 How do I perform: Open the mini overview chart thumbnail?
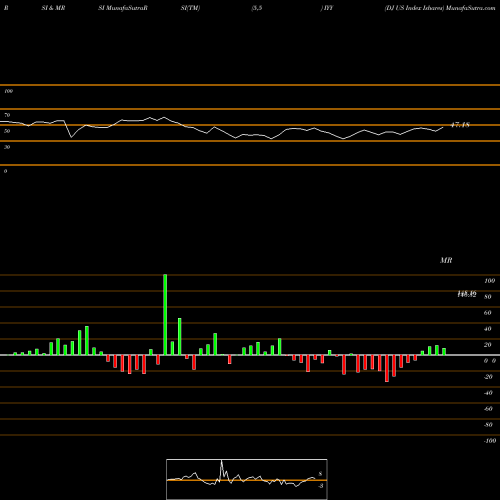pyautogui.click(x=247, y=479)
